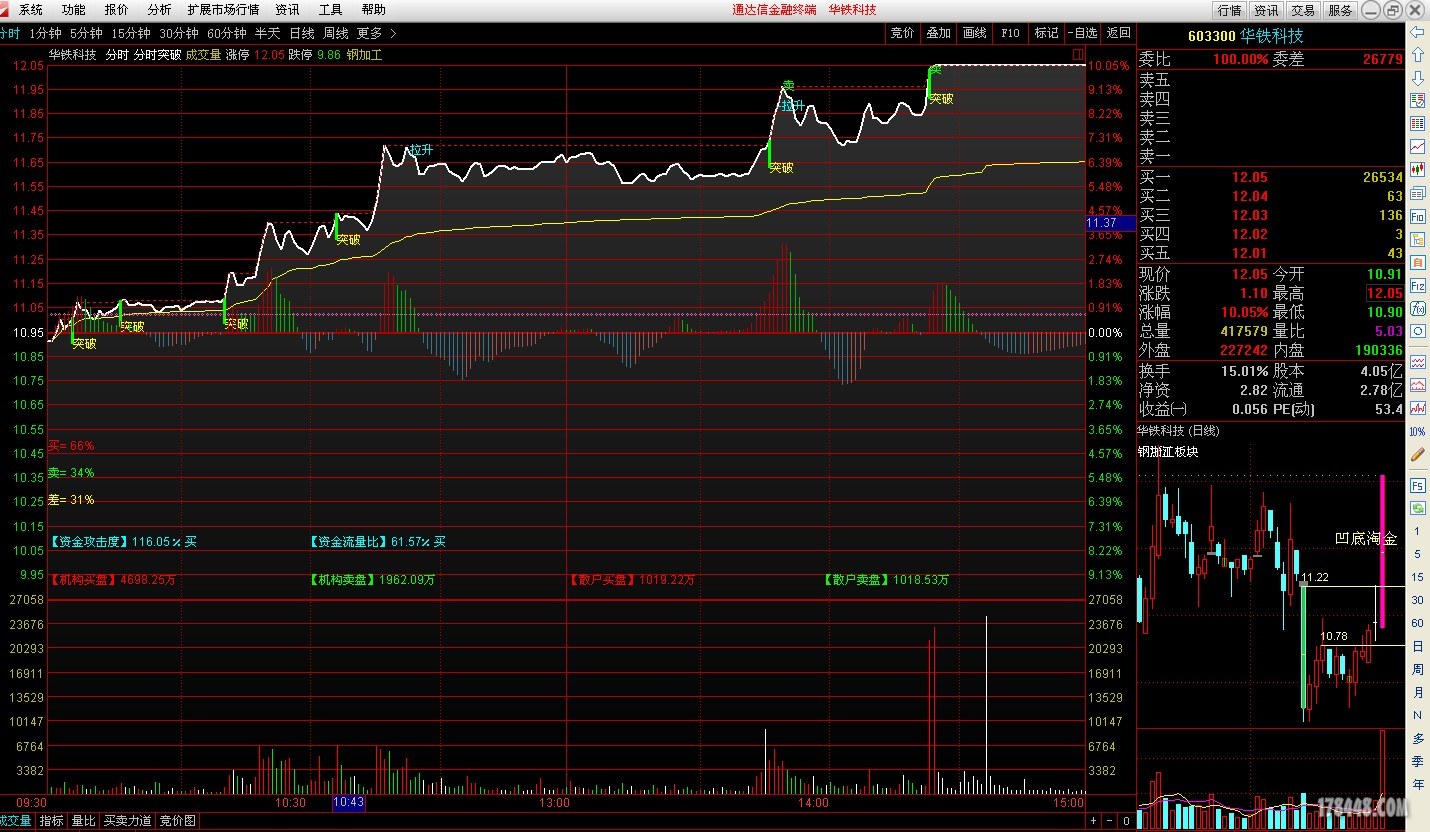Switch to the 1分钟 period tab
1430x832 pixels.
coord(45,33)
